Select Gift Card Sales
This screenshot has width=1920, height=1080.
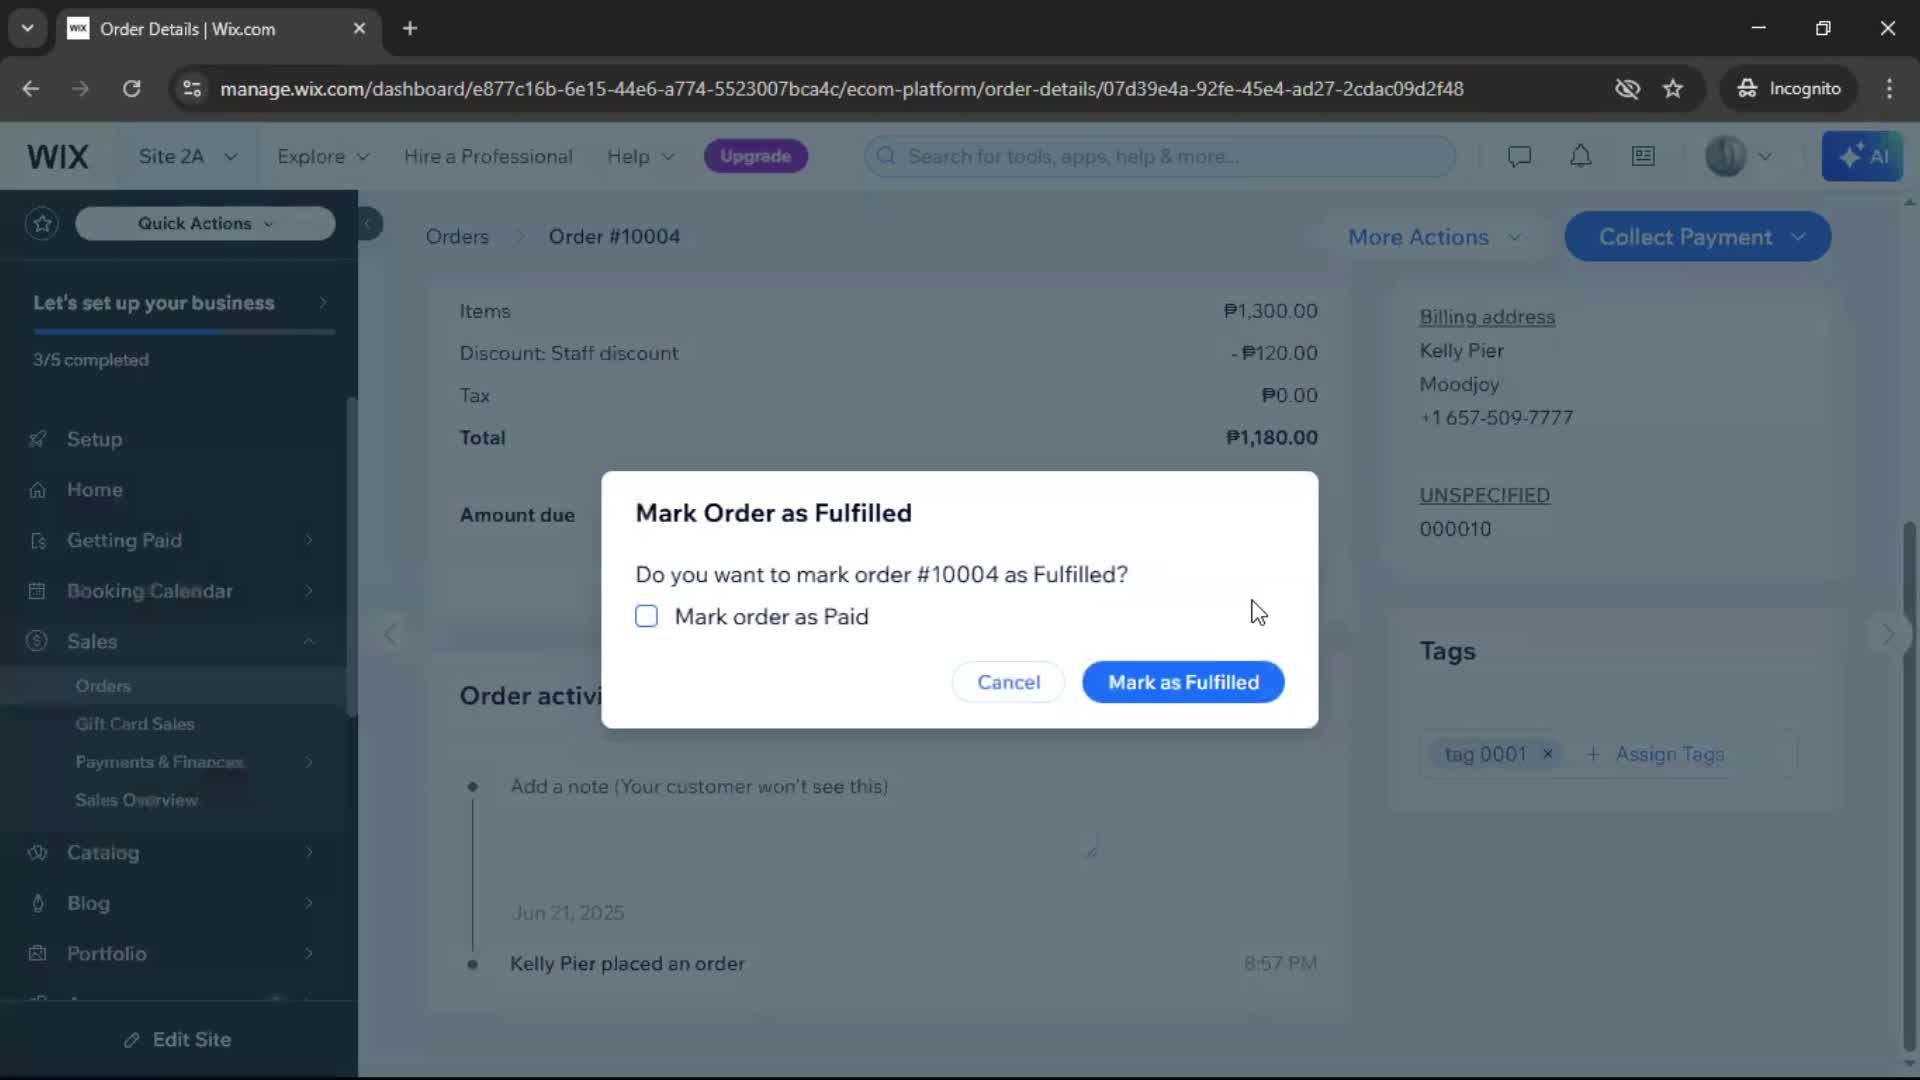135,724
